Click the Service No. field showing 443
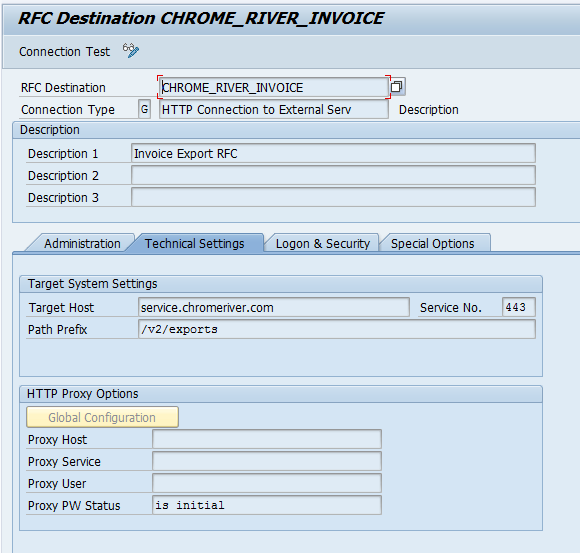The height and width of the screenshot is (553, 580). pyautogui.click(x=519, y=307)
